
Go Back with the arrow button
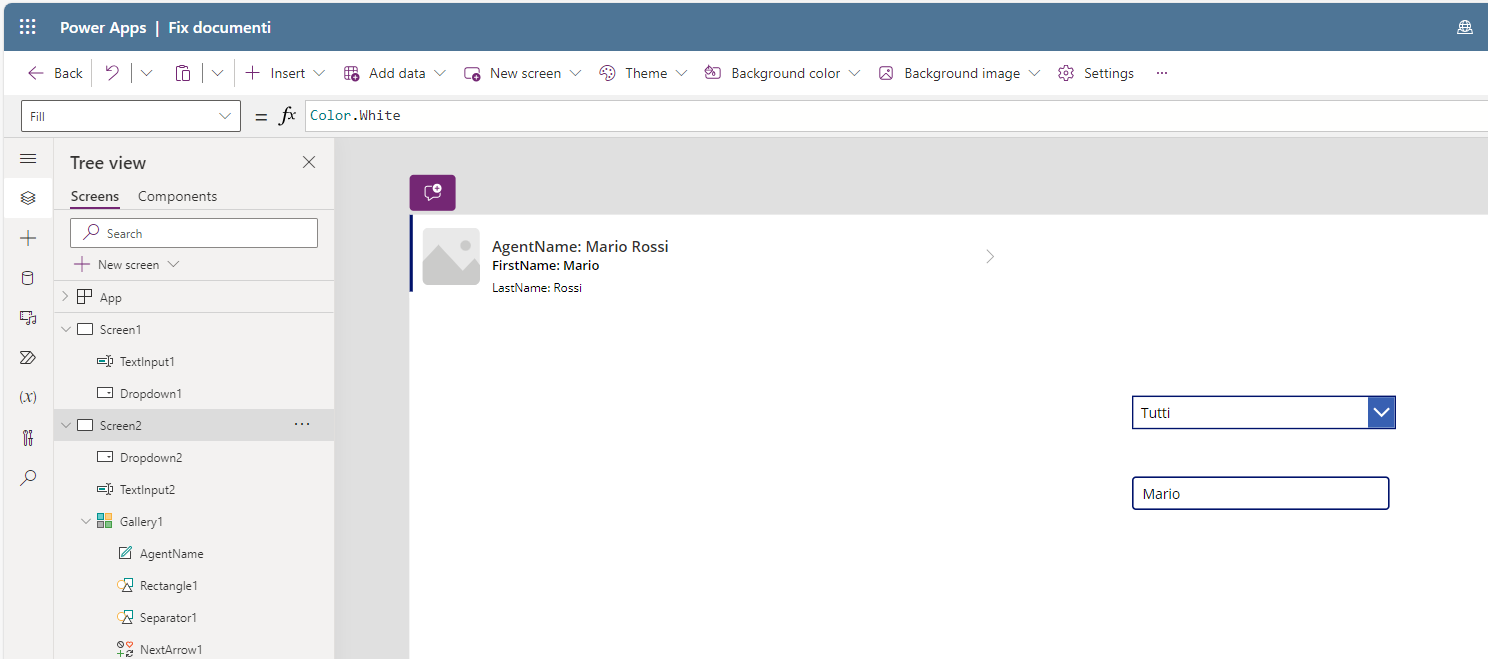click(56, 73)
